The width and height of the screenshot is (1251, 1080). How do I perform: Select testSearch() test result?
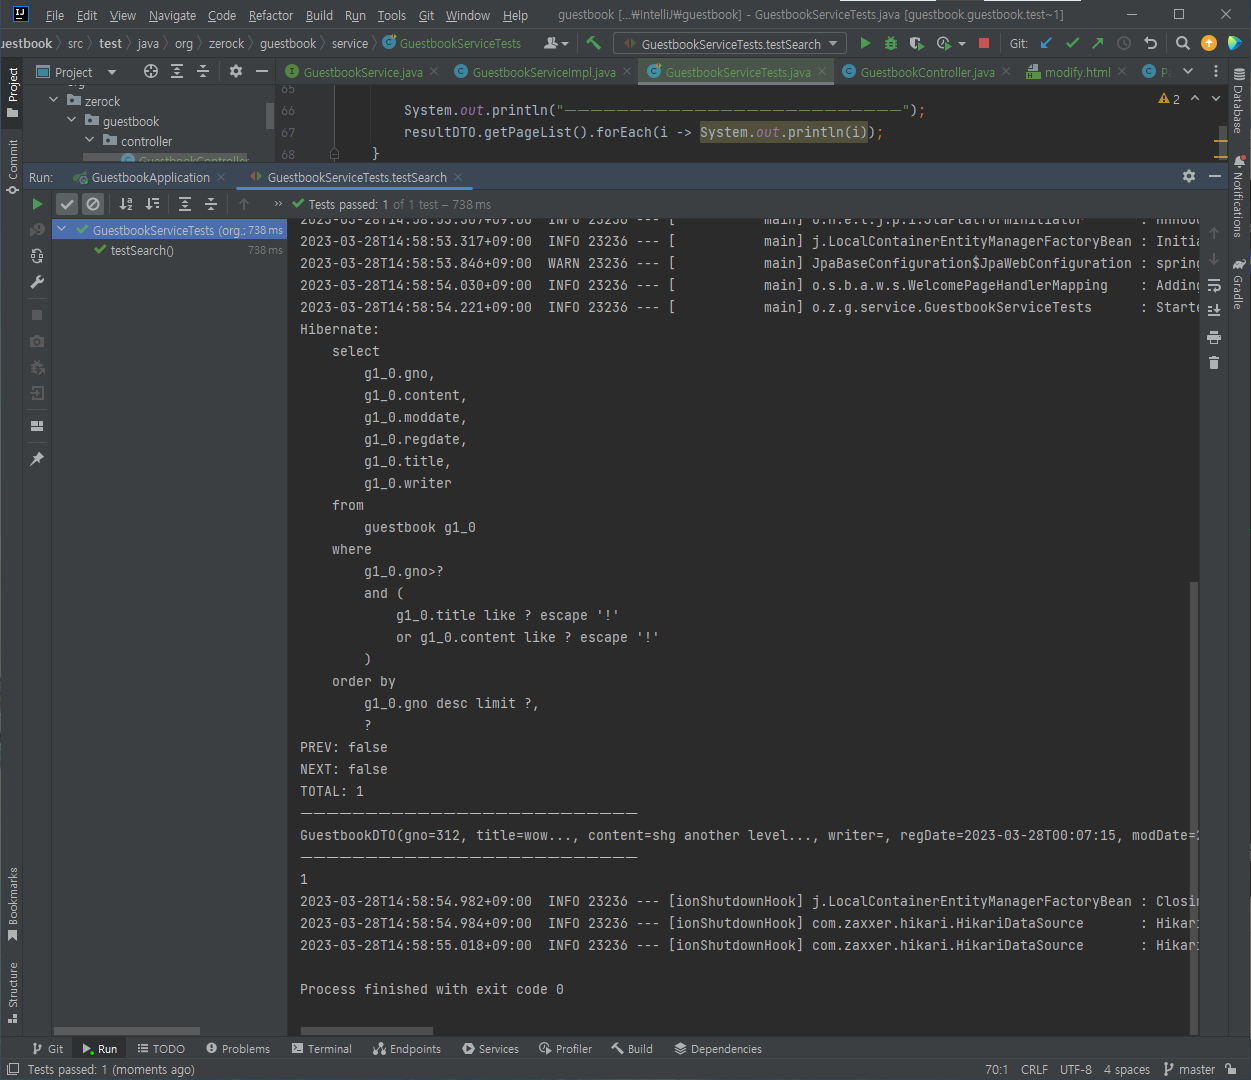pos(142,251)
